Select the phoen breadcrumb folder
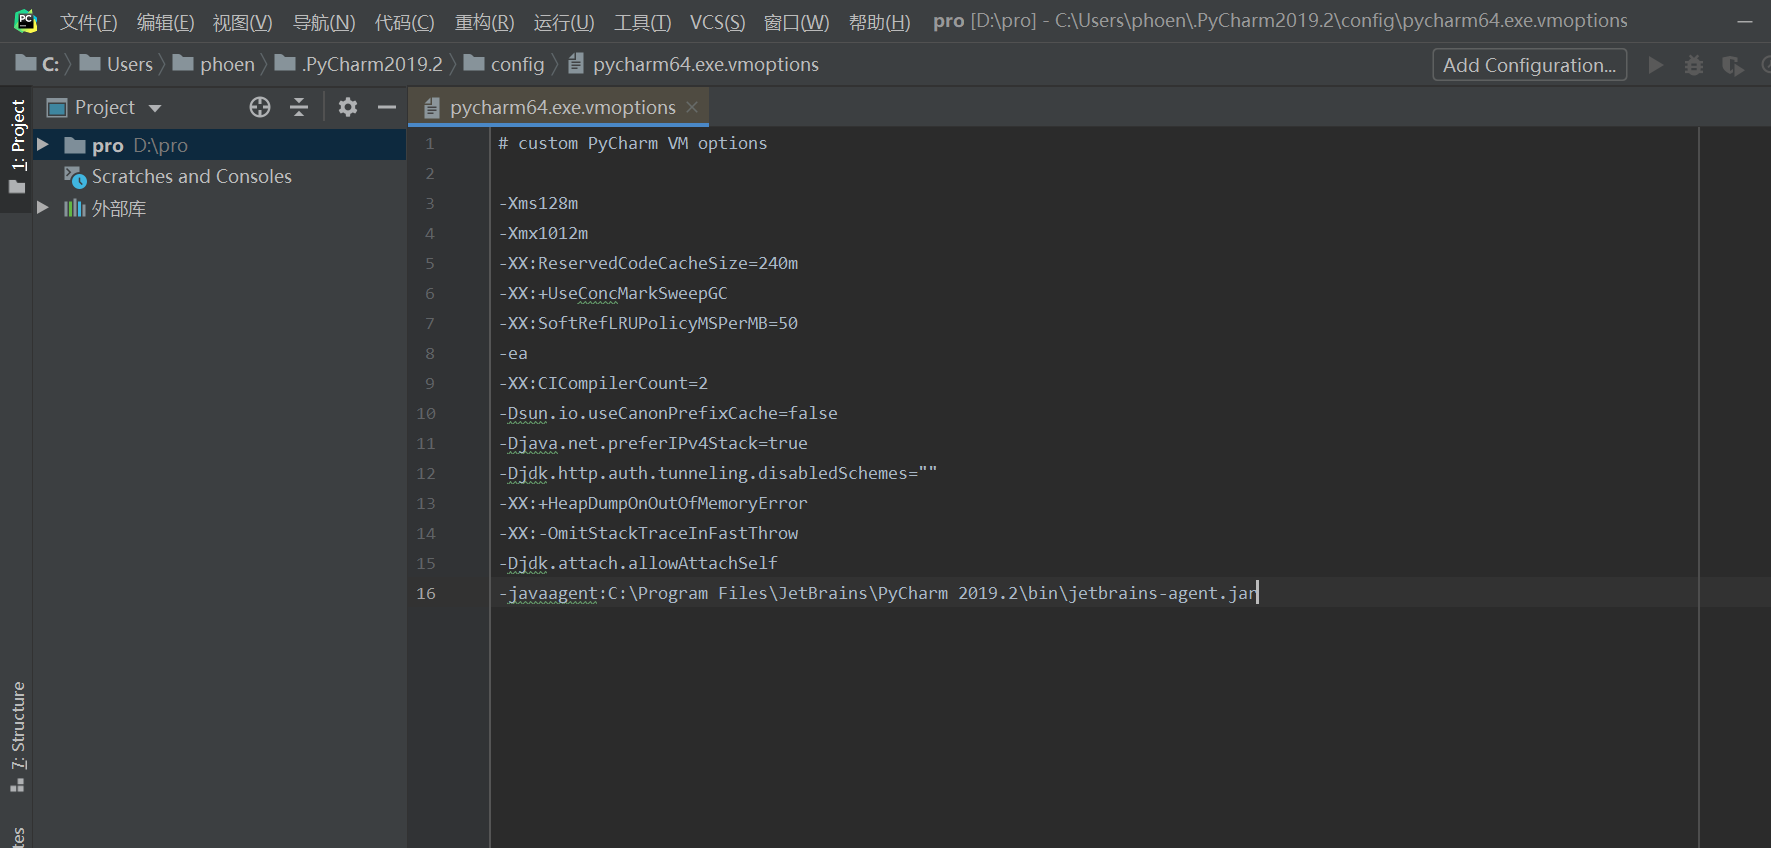This screenshot has width=1771, height=848. point(214,64)
